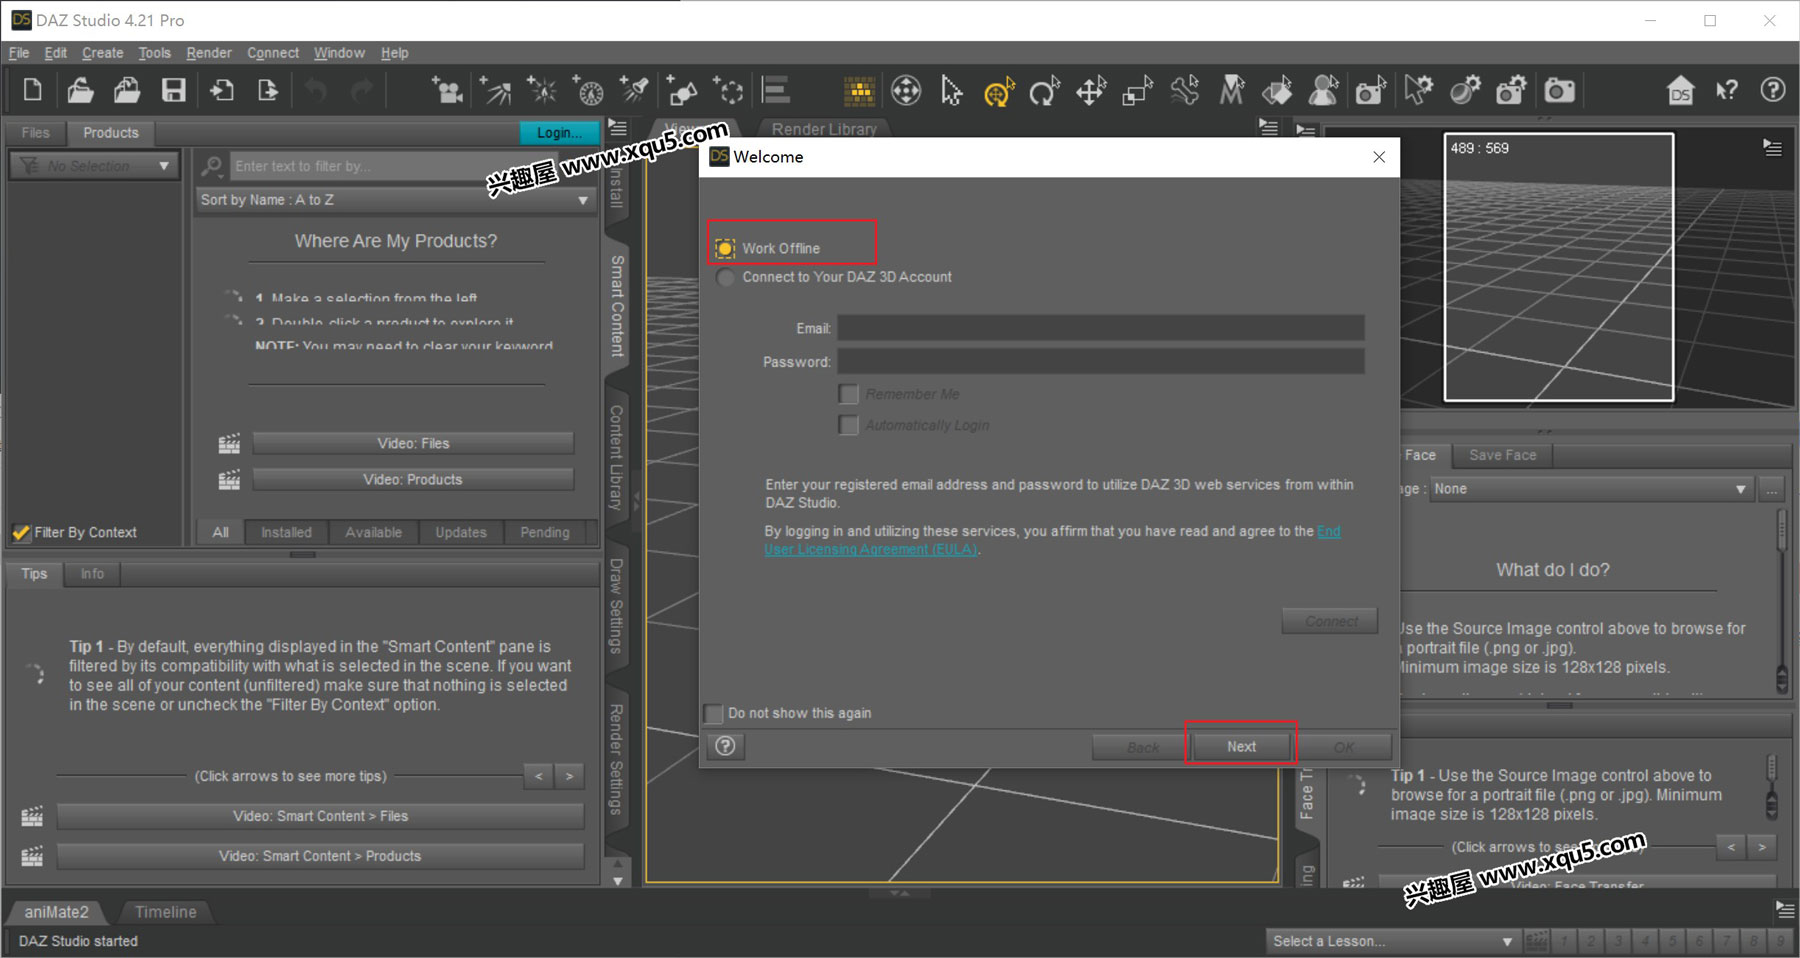Switch to the Timeline tab
This screenshot has height=958, width=1800.
[165, 912]
